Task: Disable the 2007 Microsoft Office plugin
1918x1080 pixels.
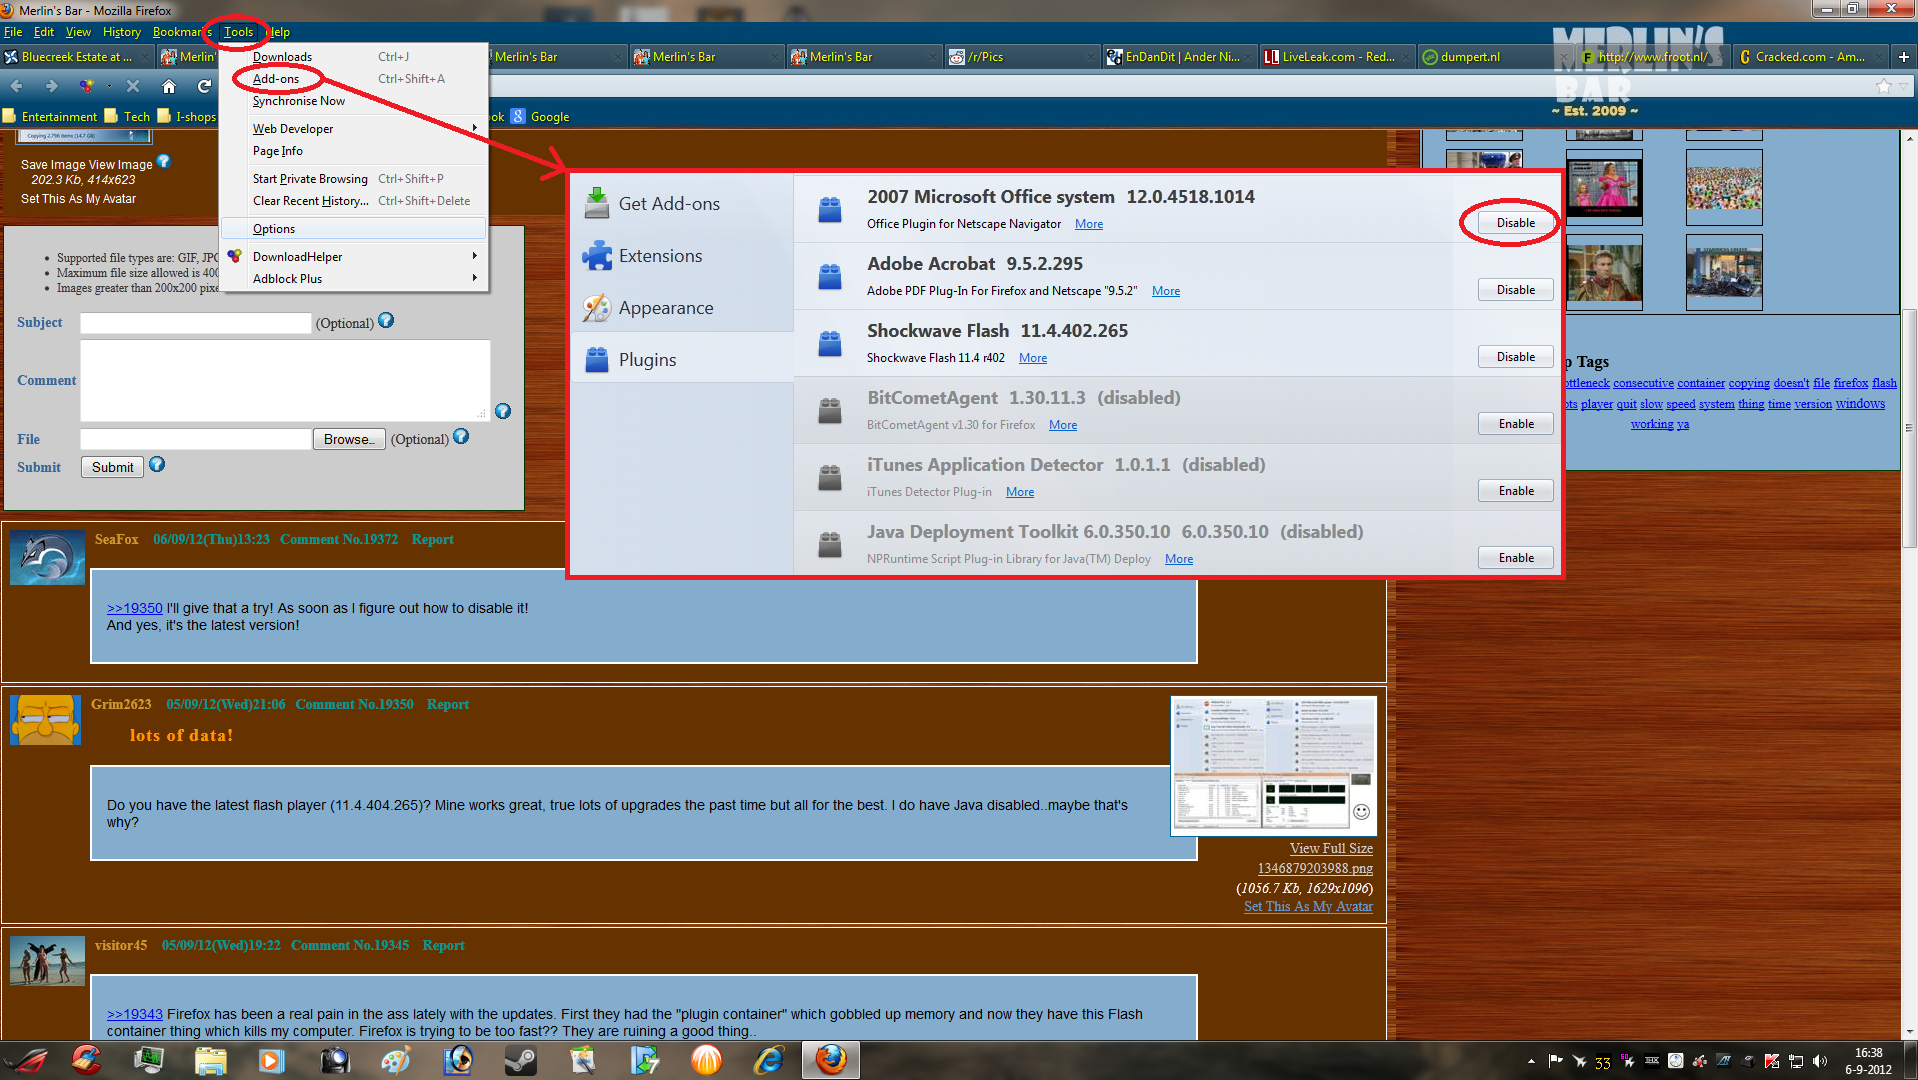Action: tap(1516, 223)
